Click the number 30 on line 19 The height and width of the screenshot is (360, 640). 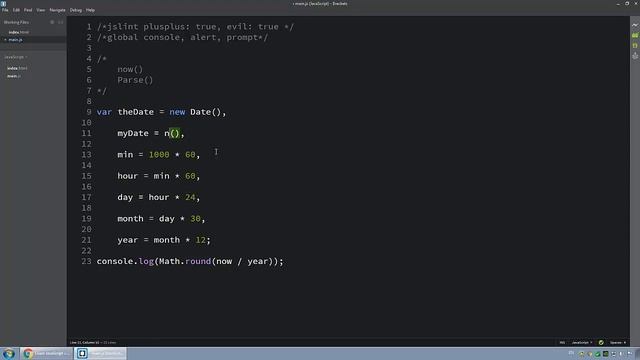tap(195, 218)
